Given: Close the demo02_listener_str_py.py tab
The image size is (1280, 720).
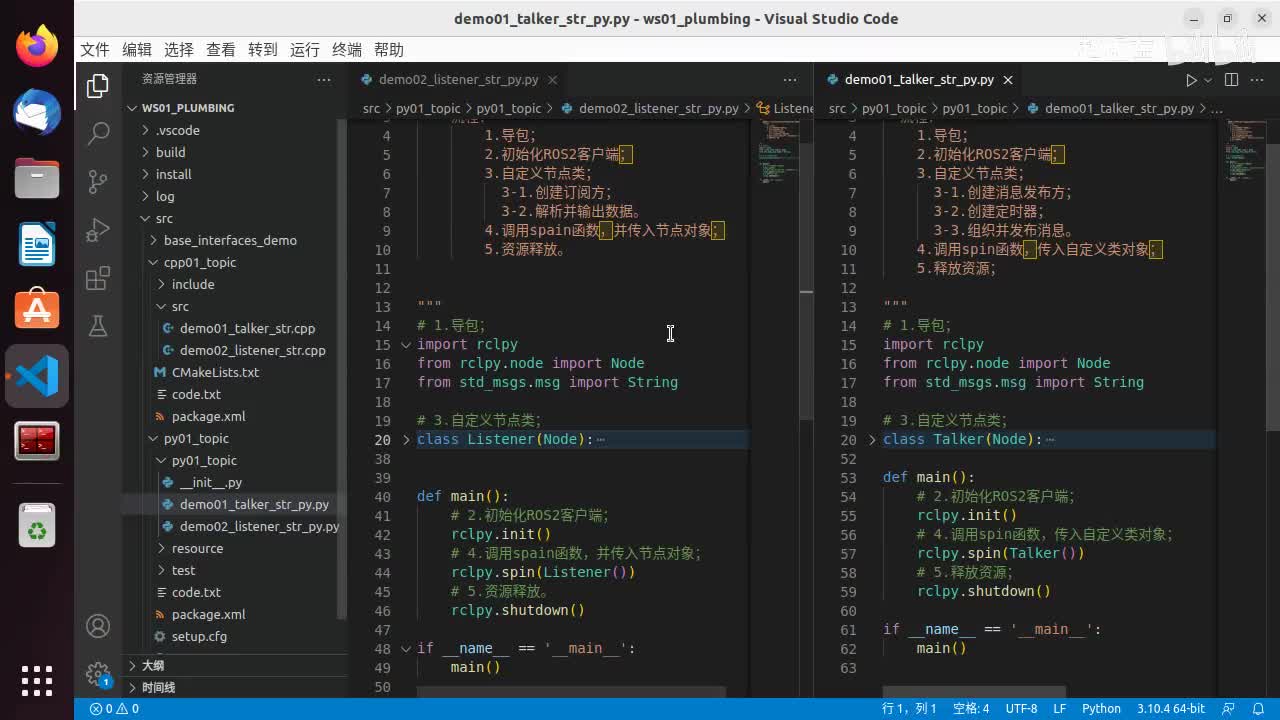Looking at the screenshot, I should pyautogui.click(x=552, y=80).
